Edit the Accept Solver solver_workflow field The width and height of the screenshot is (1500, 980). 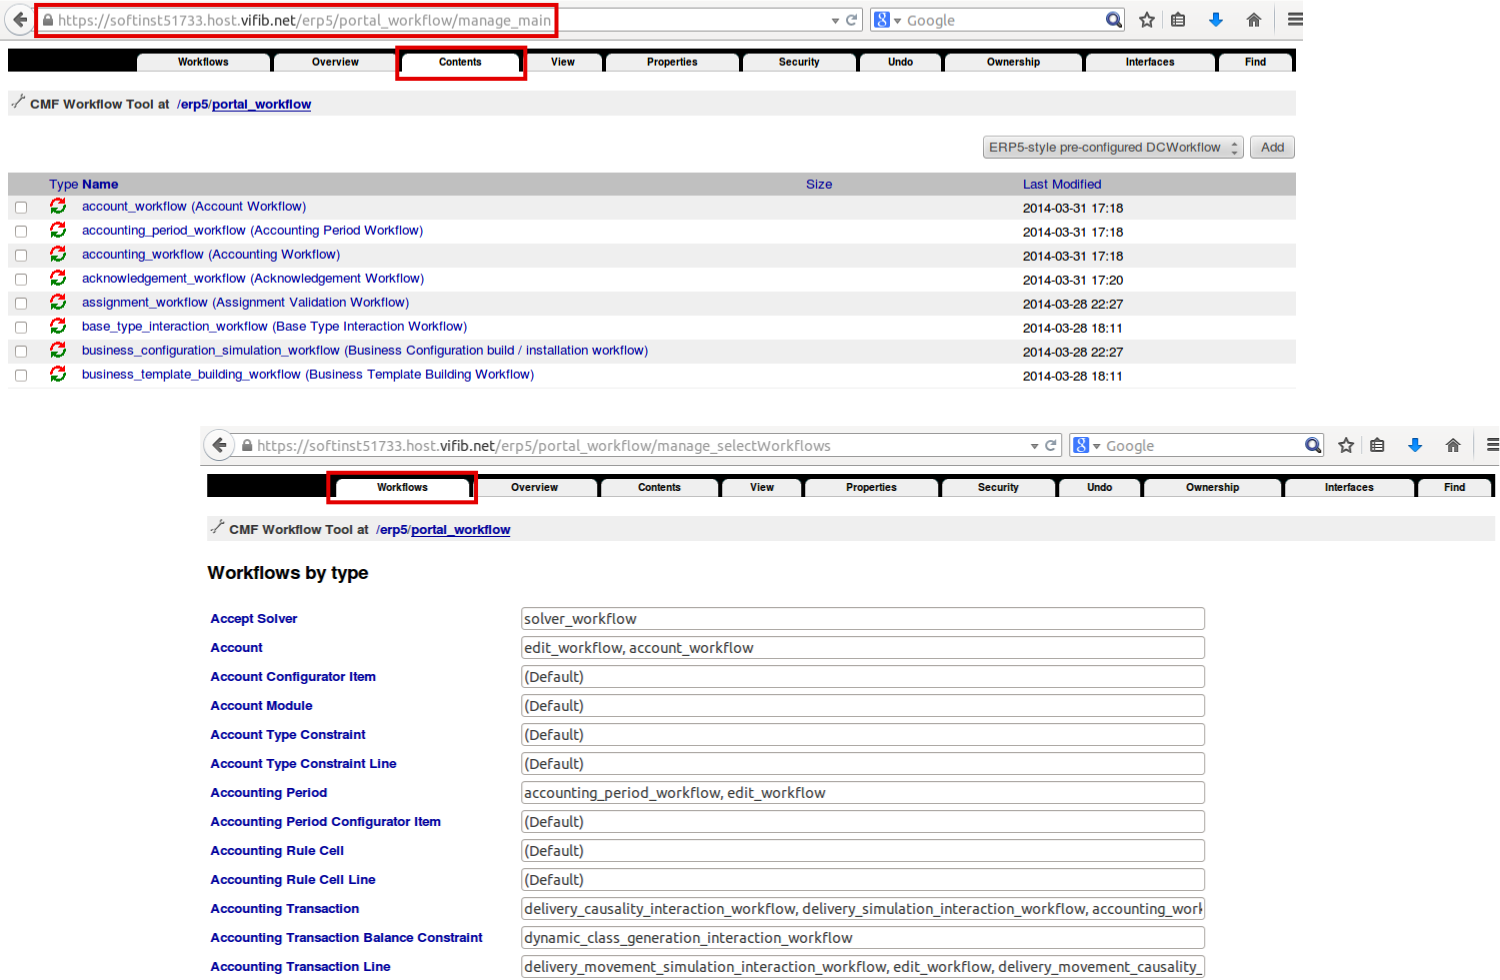(862, 619)
